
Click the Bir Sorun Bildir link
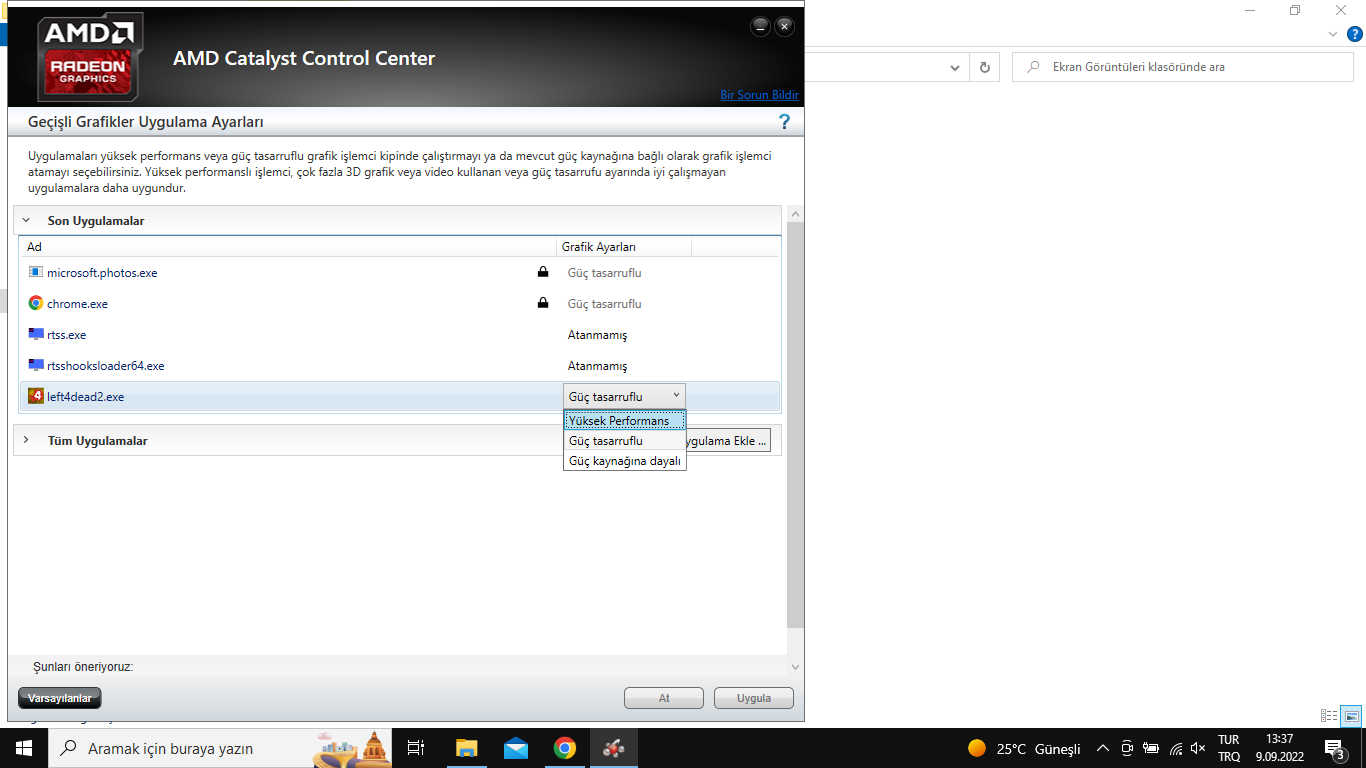click(x=760, y=95)
